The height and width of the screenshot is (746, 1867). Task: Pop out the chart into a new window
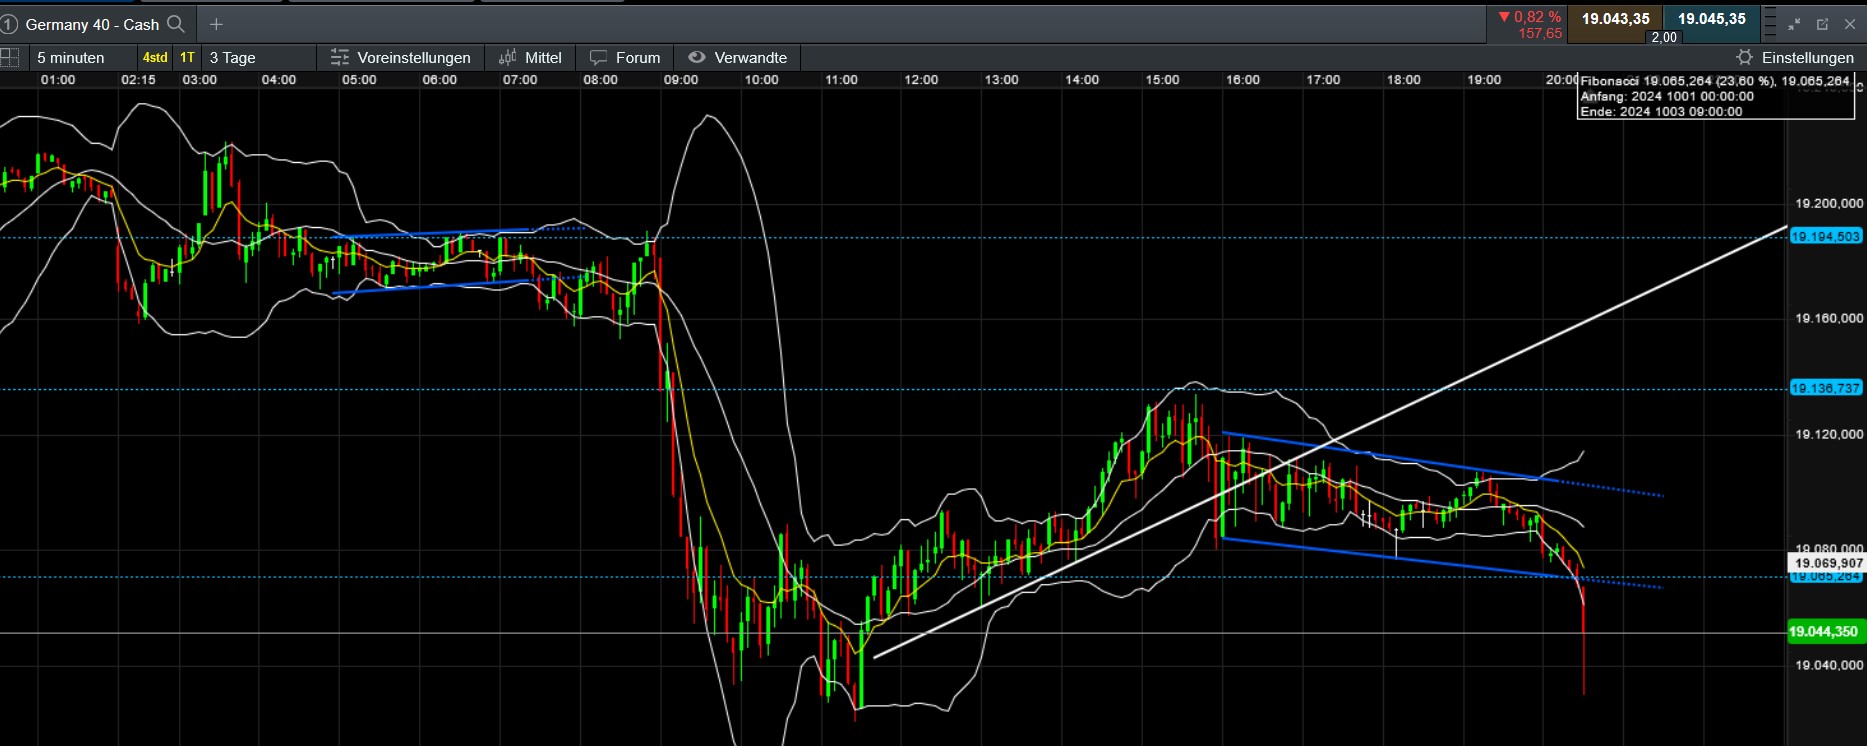(x=1822, y=23)
